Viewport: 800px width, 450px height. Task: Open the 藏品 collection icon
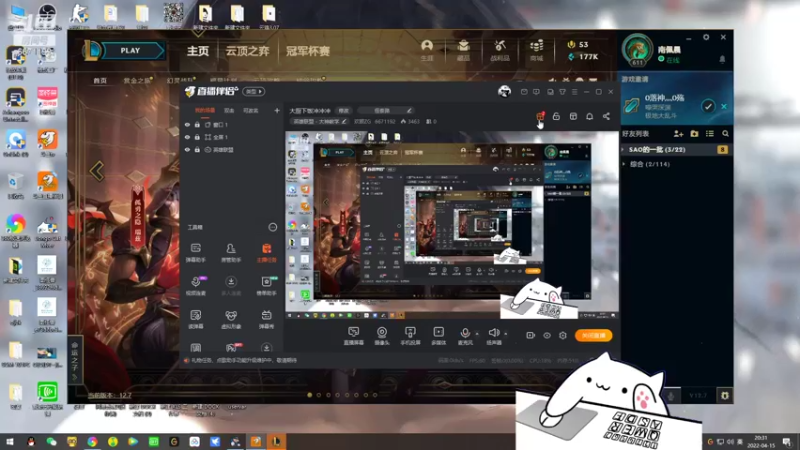[463, 51]
